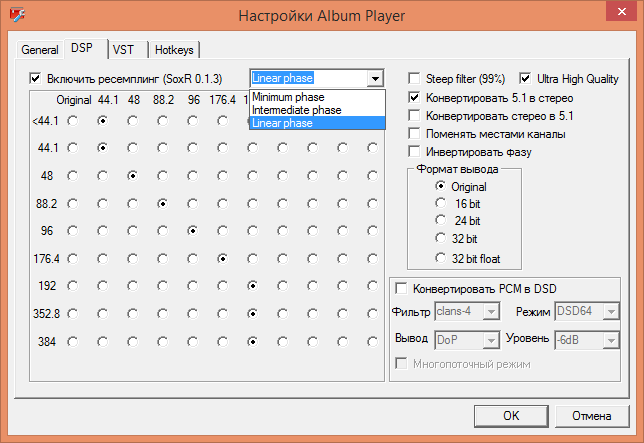
Task: Set 44.1 row to Original column
Action: (73, 148)
